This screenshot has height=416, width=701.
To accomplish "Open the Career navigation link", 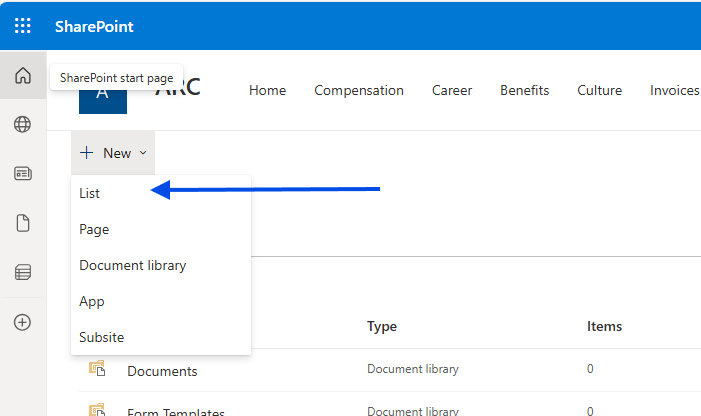I will pos(452,90).
